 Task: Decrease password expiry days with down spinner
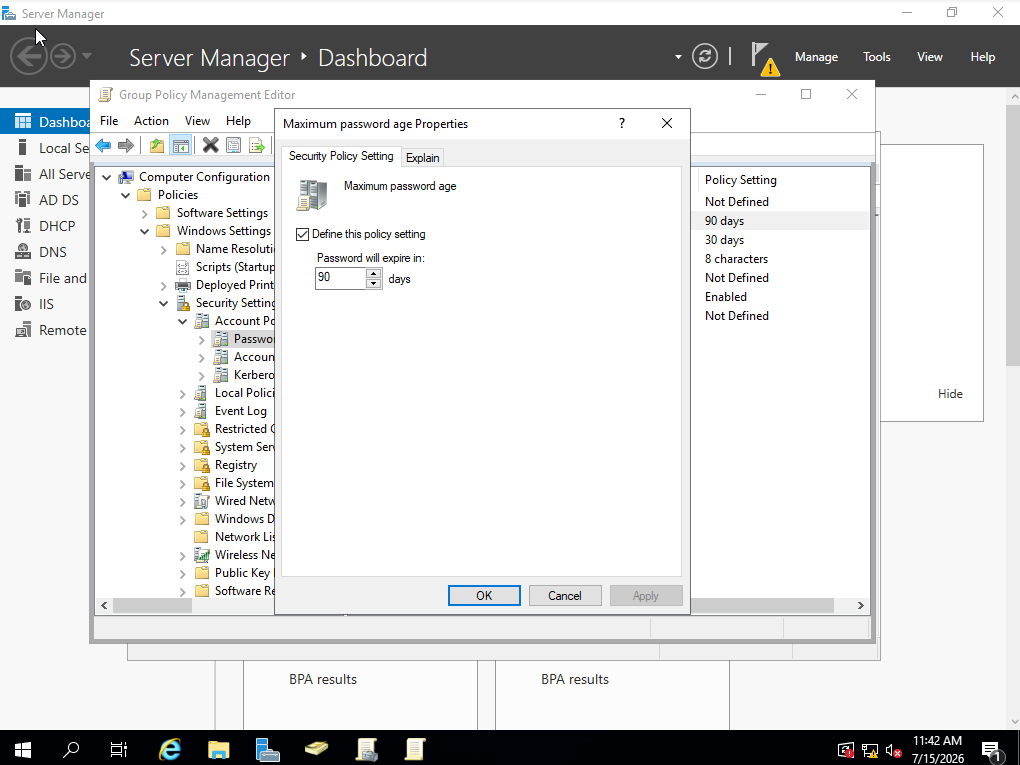coord(373,284)
